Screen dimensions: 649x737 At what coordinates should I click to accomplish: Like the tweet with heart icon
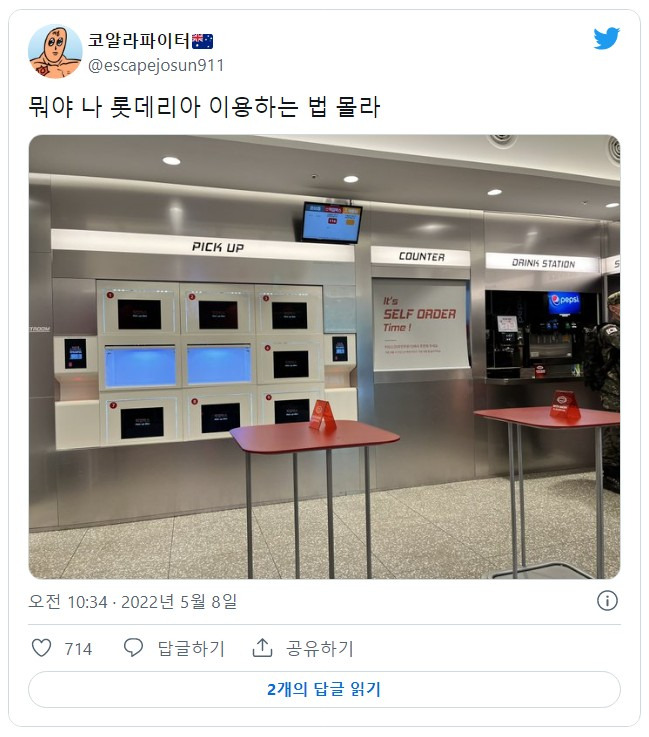point(41,648)
